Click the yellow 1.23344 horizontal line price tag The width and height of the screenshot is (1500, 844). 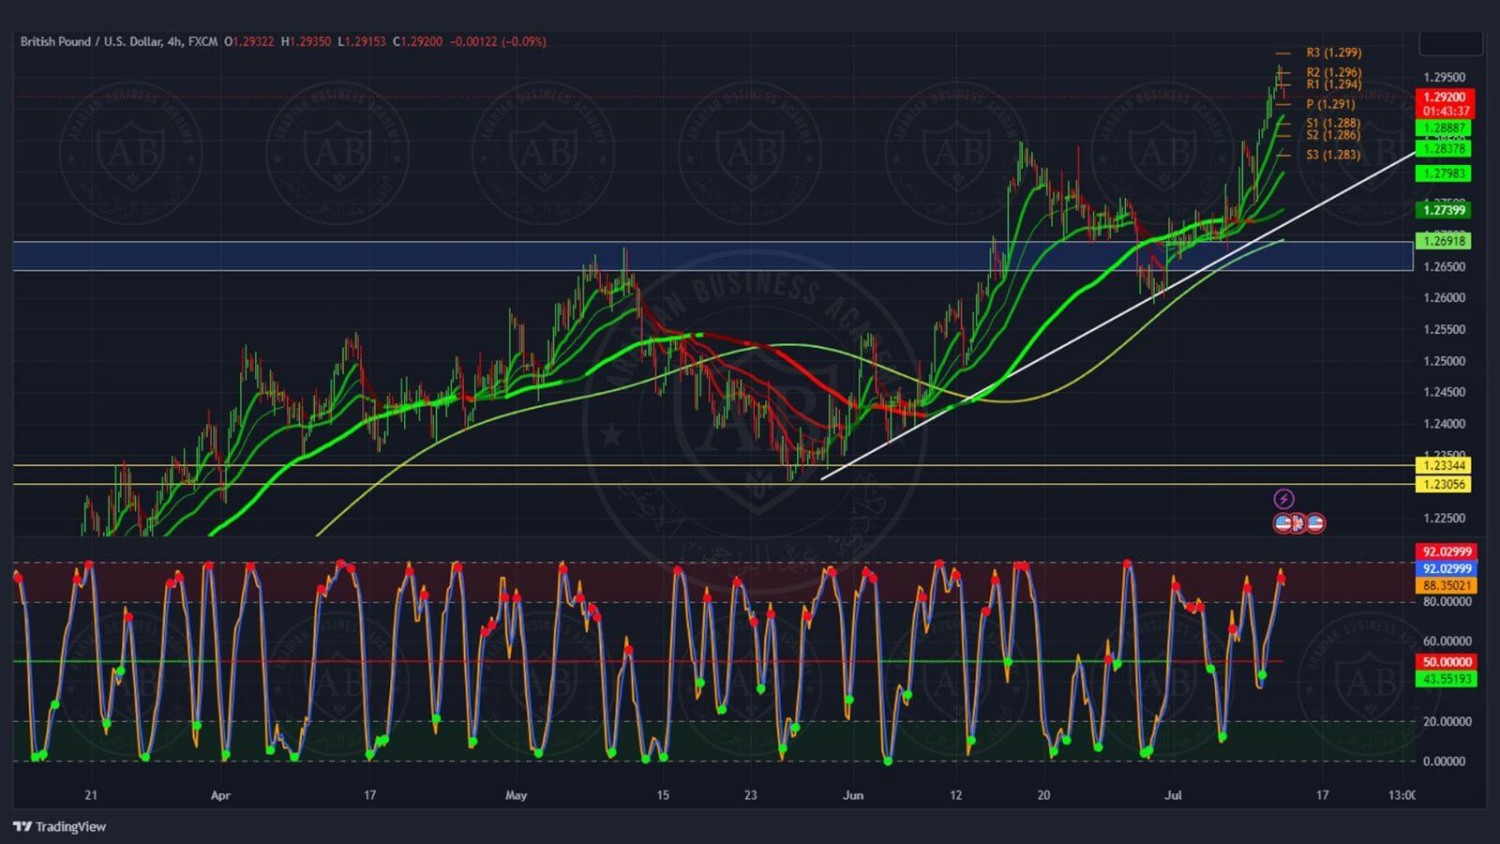point(1444,466)
